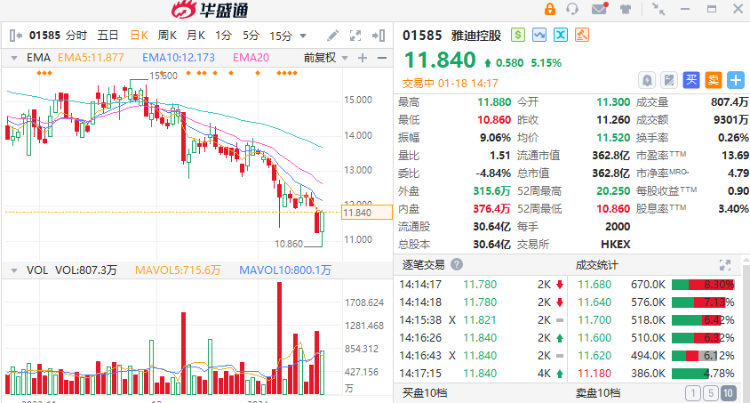Click the 11.840 current price tag on axis
Viewport: 750px width, 403px height.
tap(366, 213)
